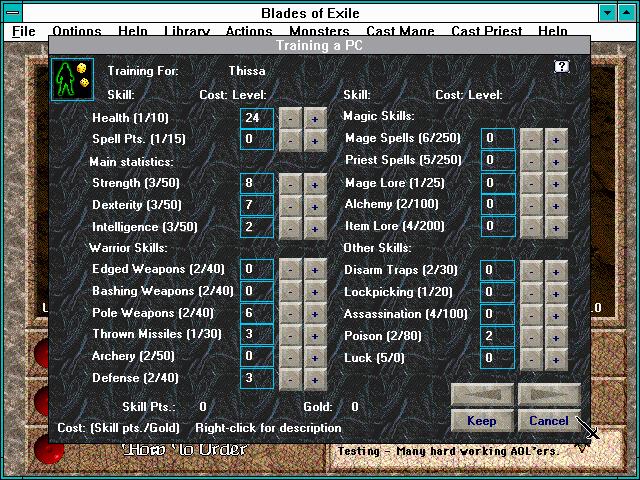Go to previous PC with left arrow
Image resolution: width=640 pixels, height=480 pixels.
coord(482,394)
